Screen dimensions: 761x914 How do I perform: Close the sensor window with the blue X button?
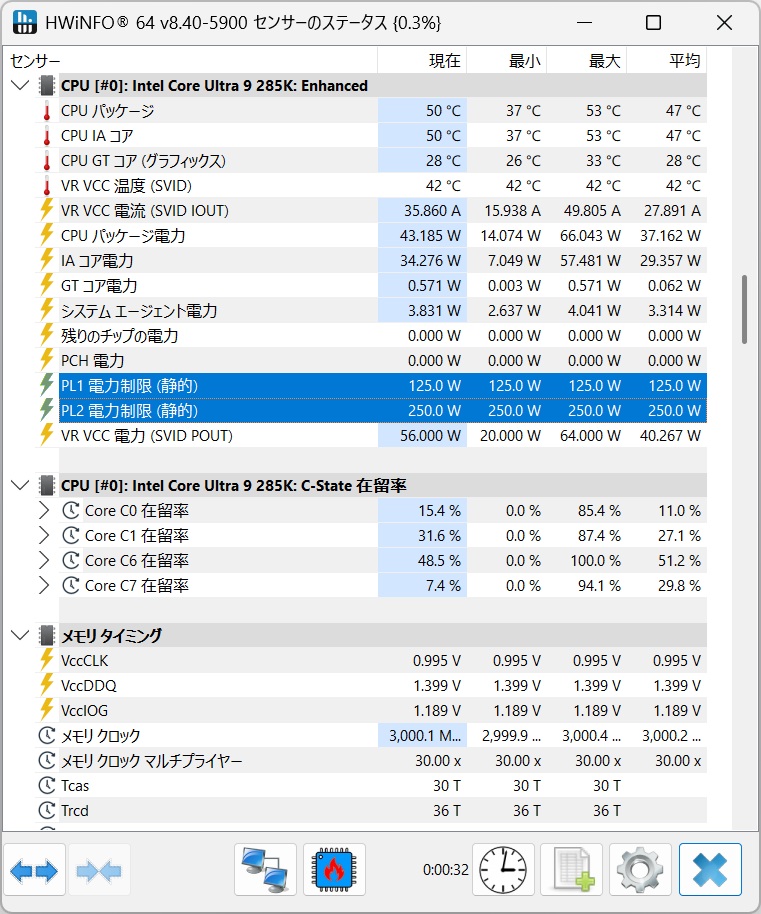(x=709, y=869)
